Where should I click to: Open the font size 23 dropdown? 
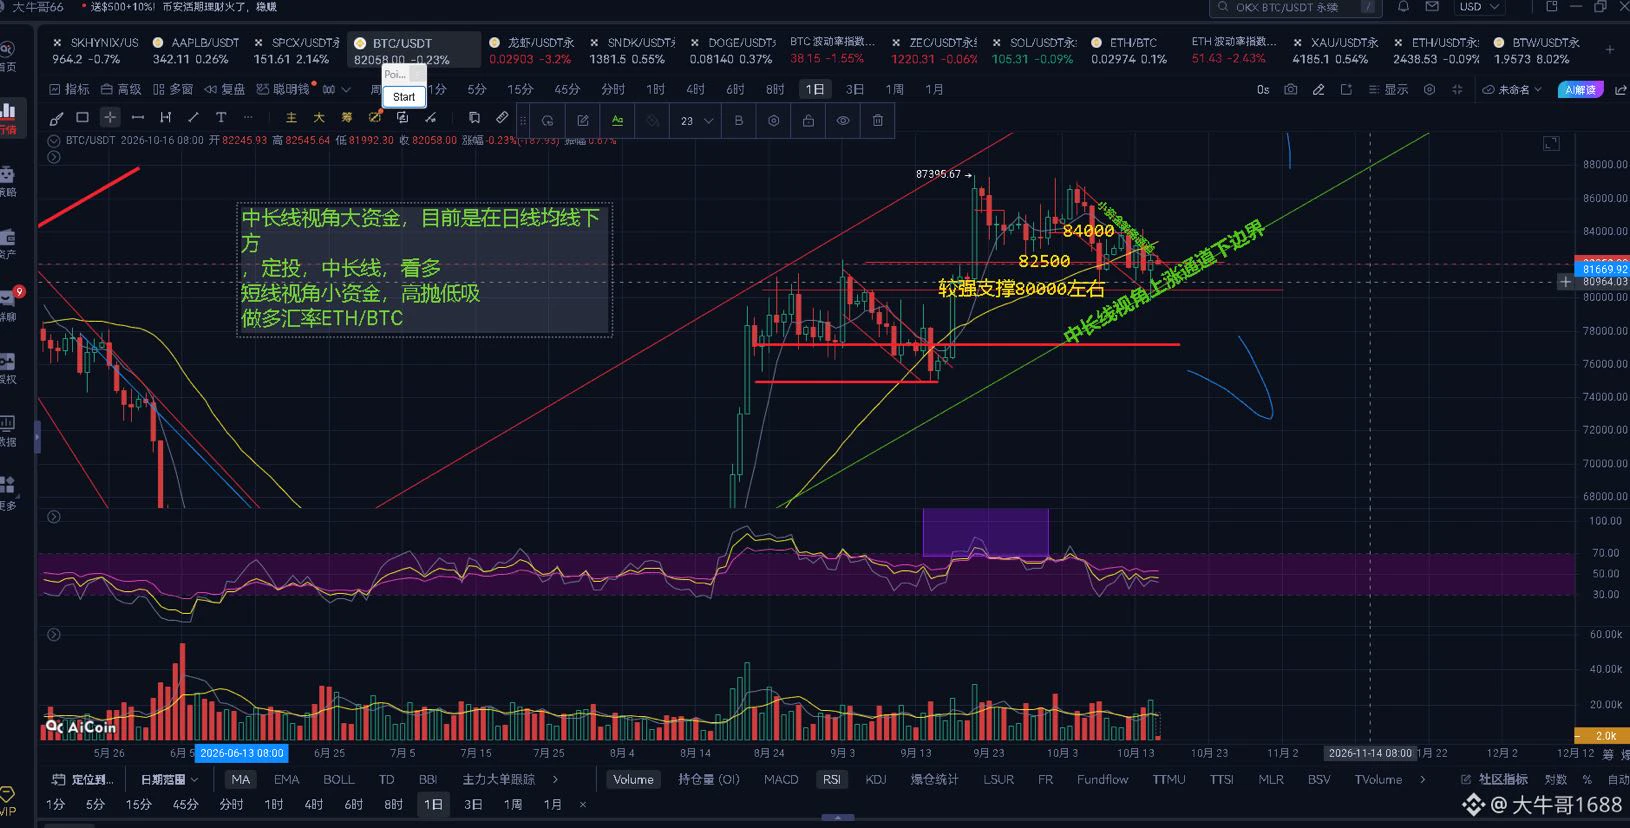696,121
